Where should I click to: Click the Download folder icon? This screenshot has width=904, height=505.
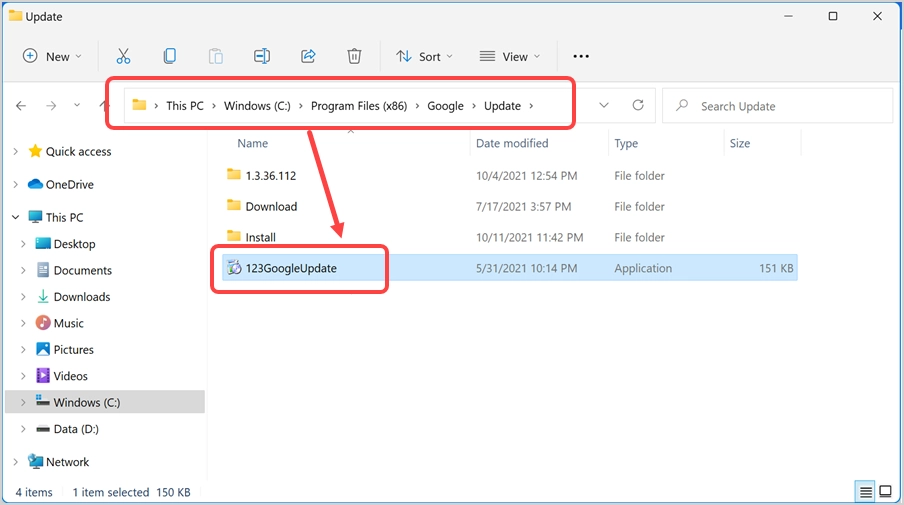click(233, 205)
